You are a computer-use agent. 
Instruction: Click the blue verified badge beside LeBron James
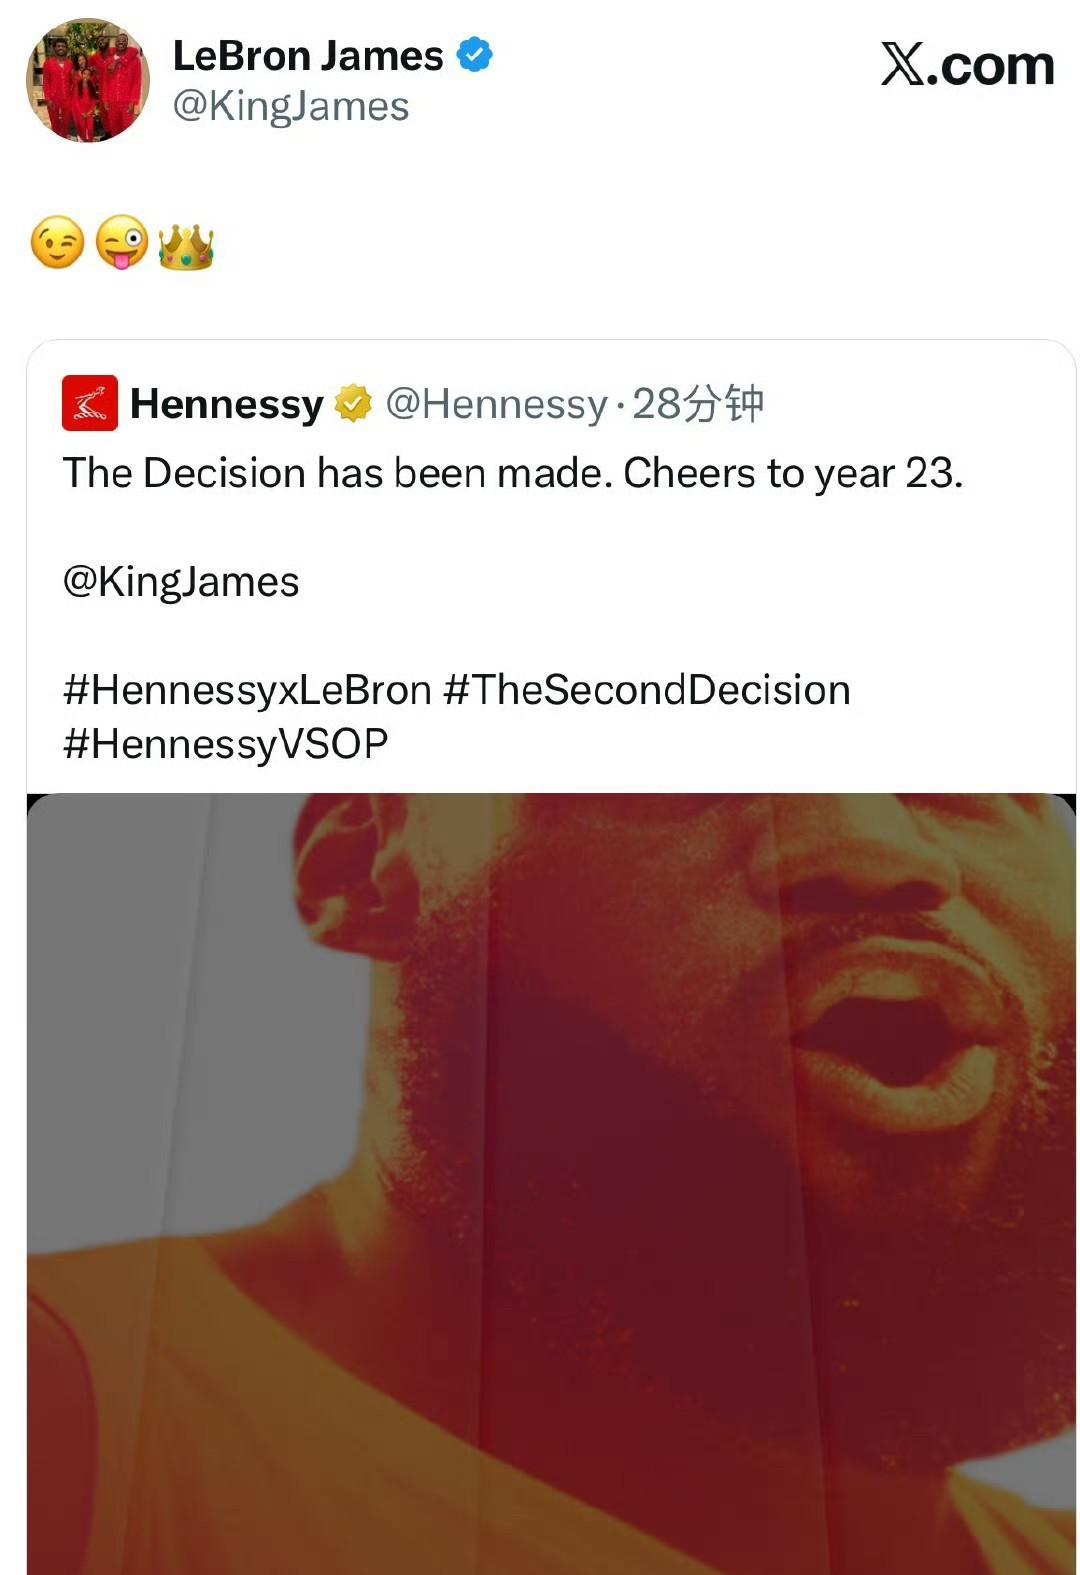click(x=475, y=55)
